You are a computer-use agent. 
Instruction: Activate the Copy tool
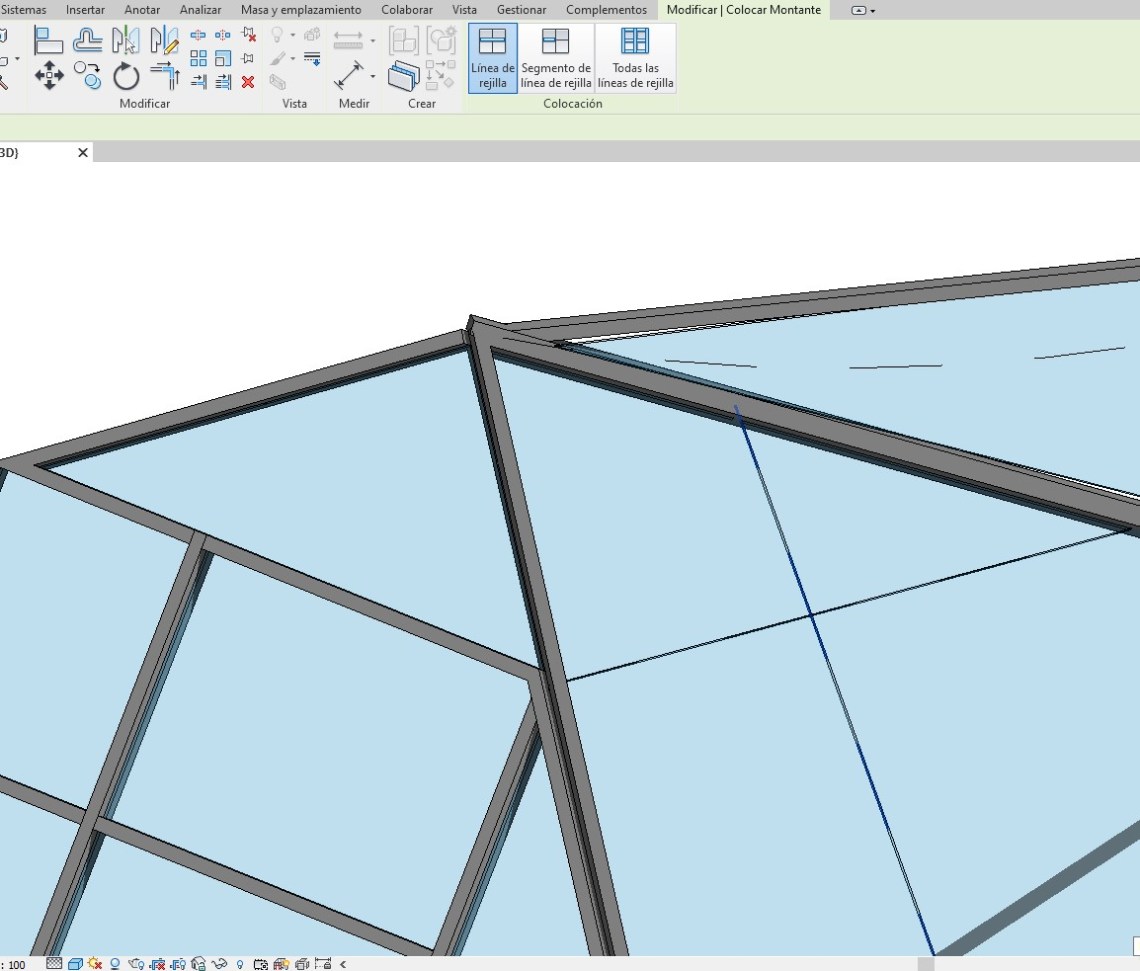(88, 76)
